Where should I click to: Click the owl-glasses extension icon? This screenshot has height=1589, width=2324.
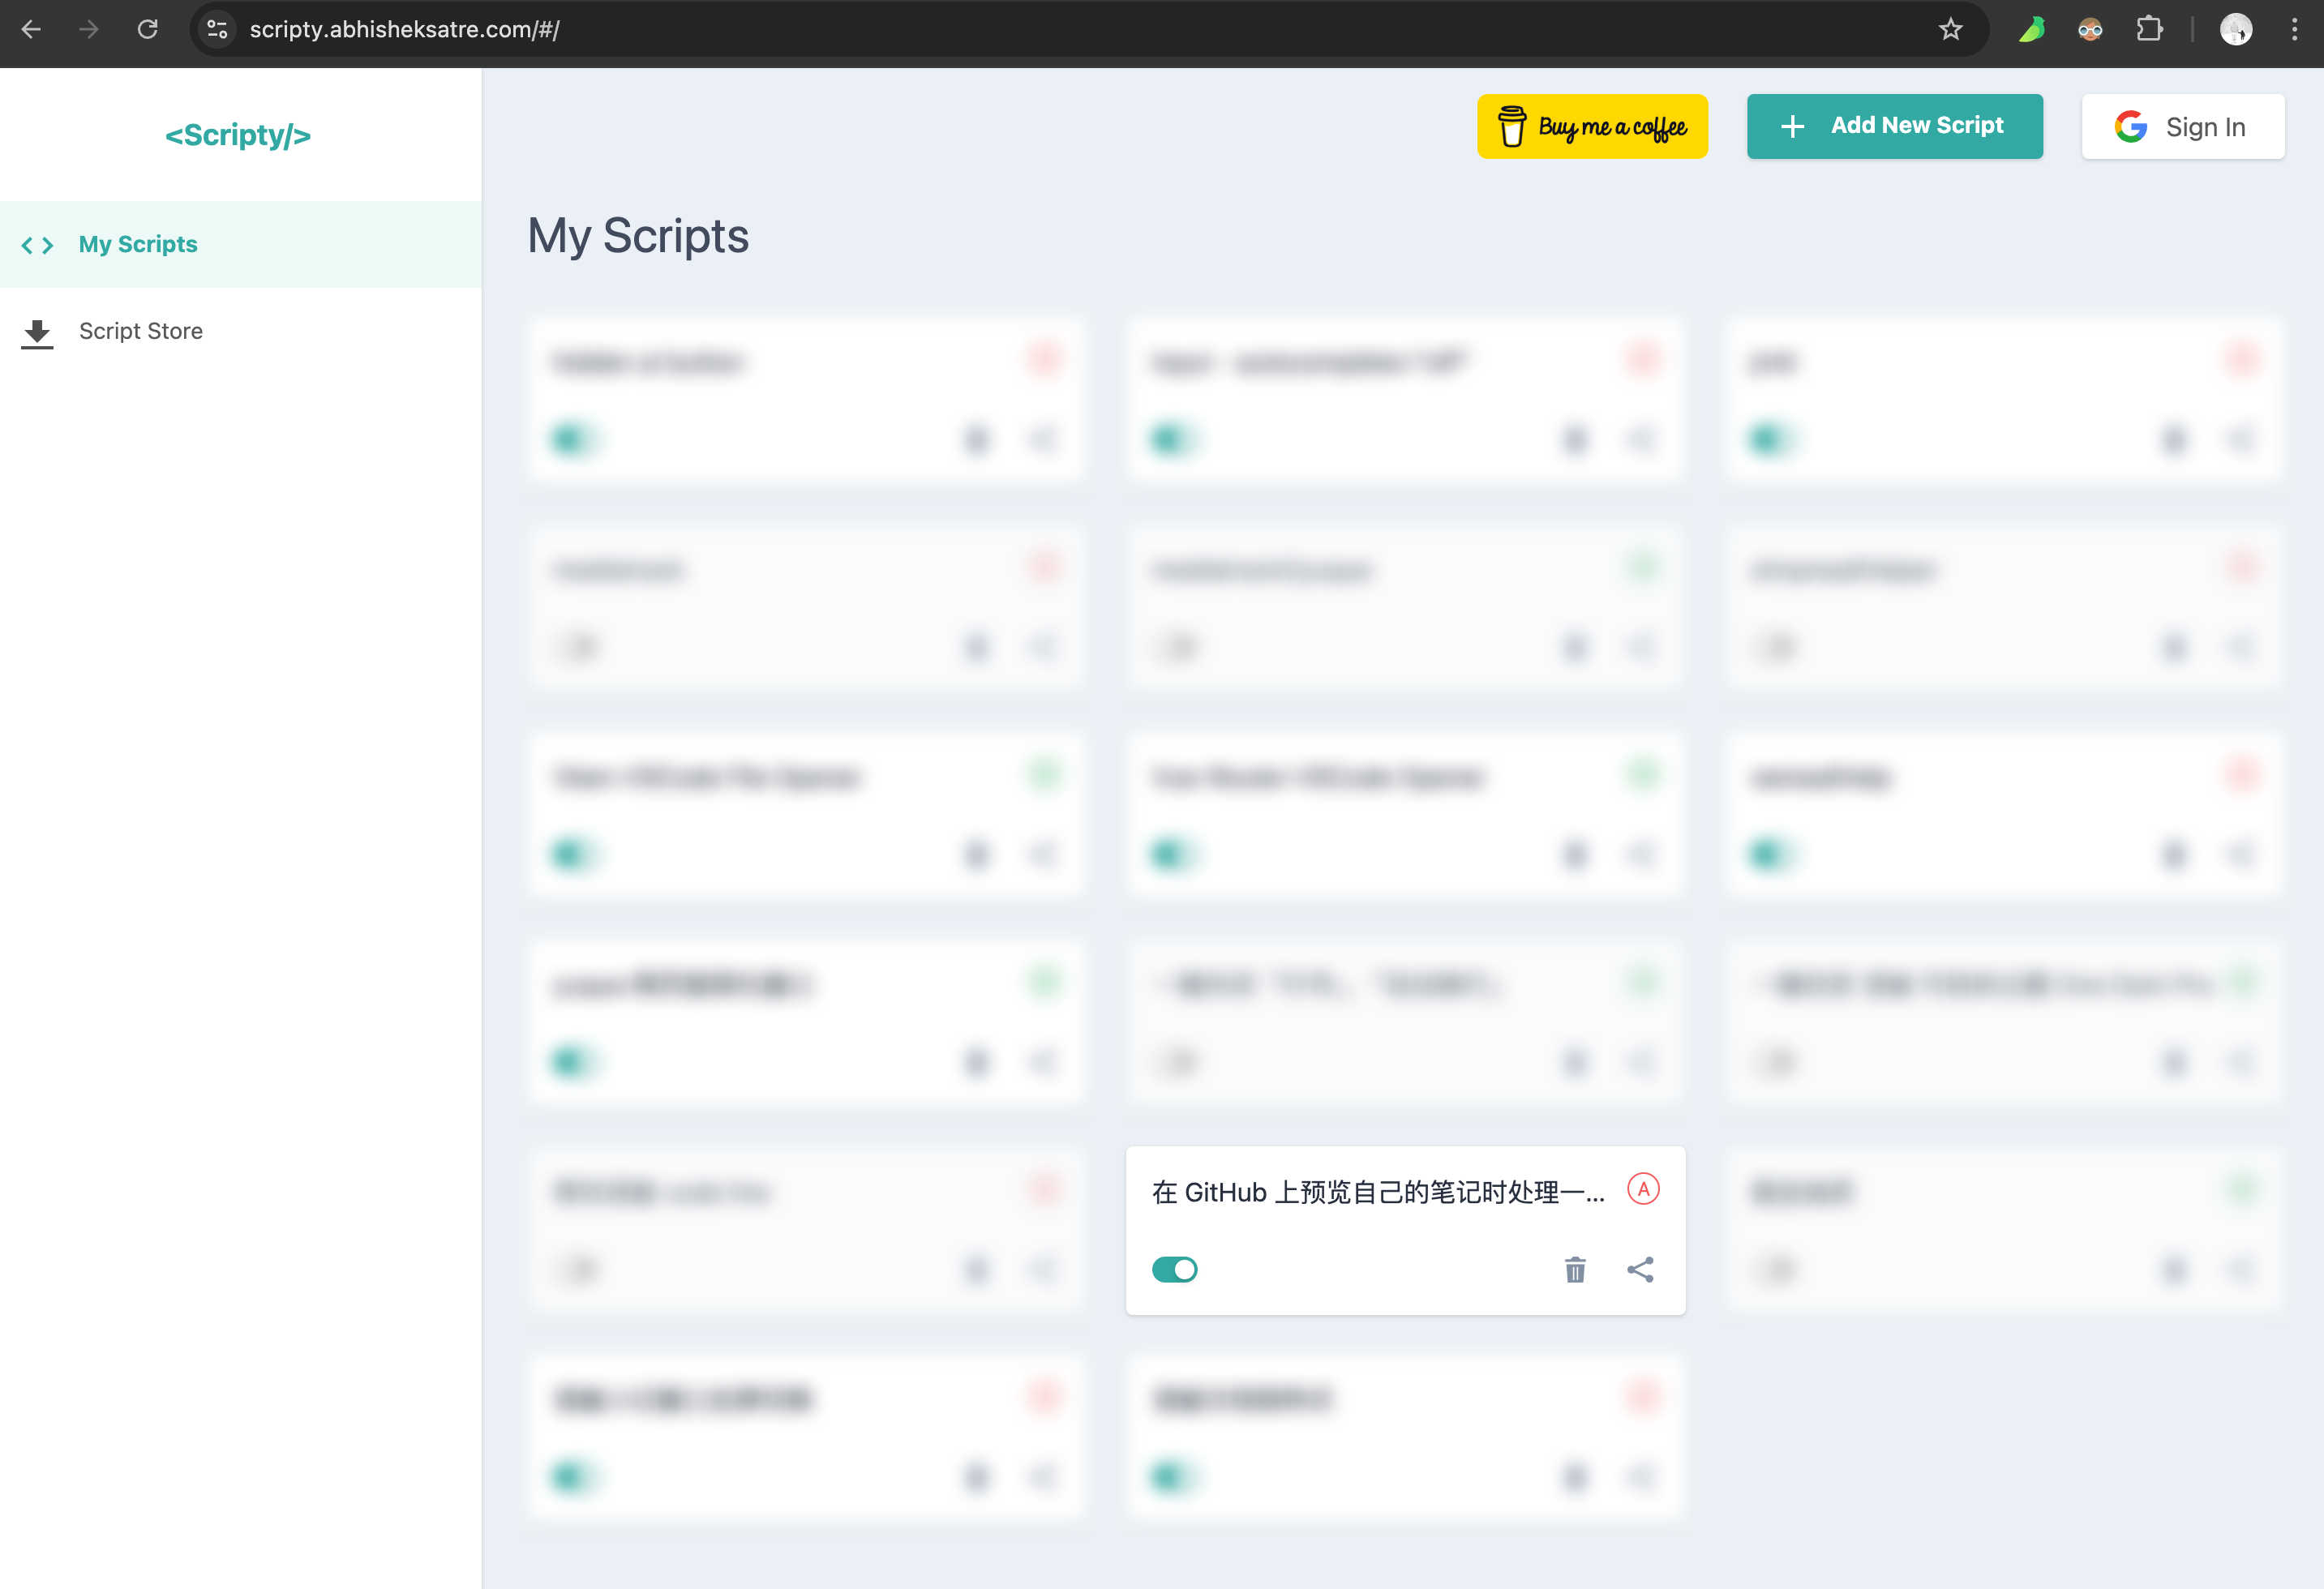coord(2090,29)
